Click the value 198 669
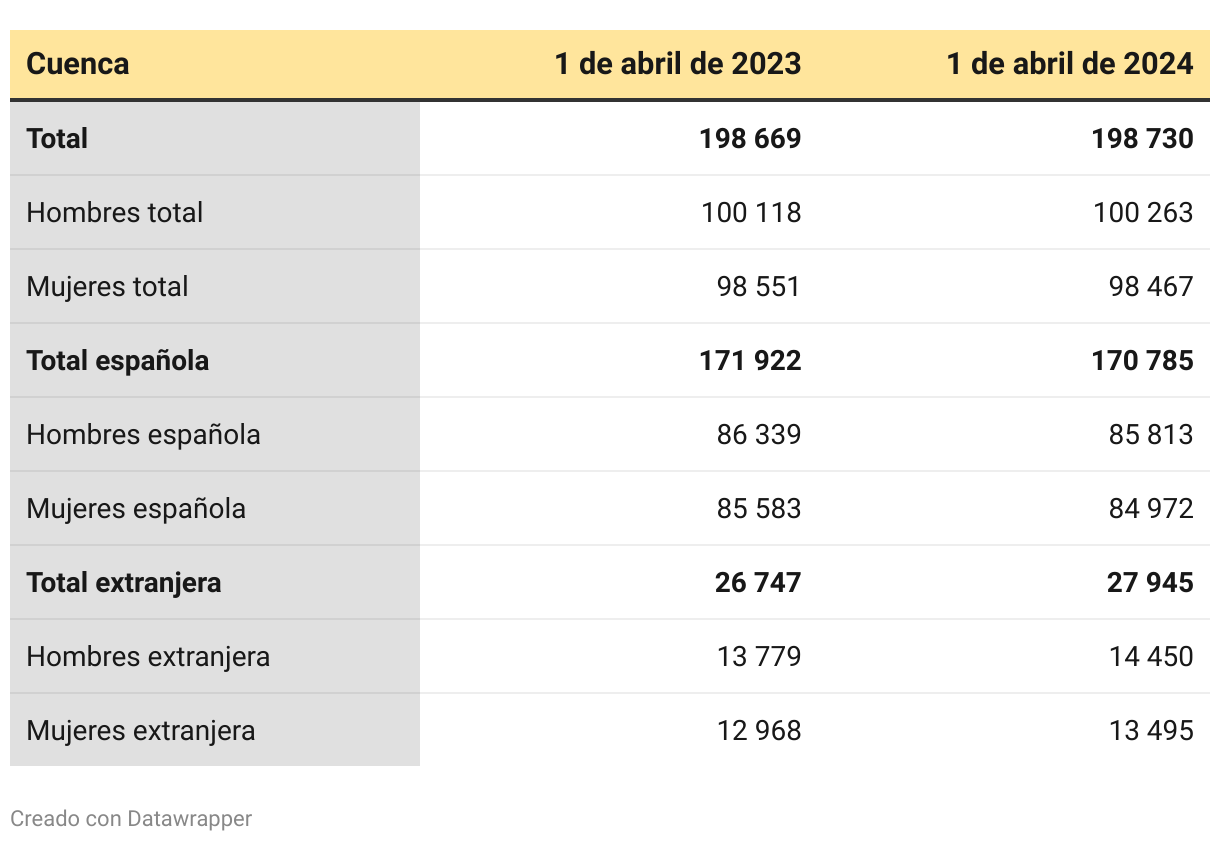 [750, 138]
